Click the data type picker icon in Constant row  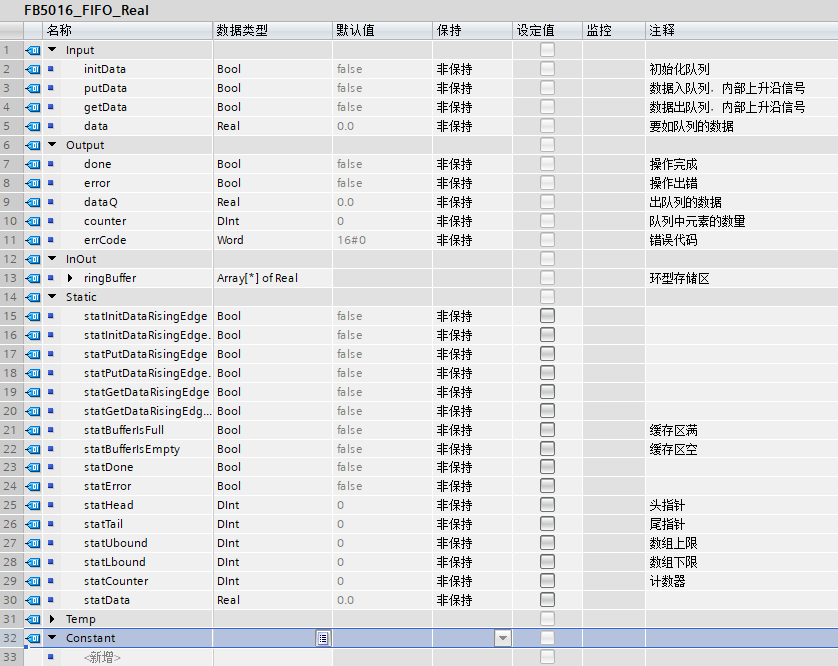[x=323, y=638]
